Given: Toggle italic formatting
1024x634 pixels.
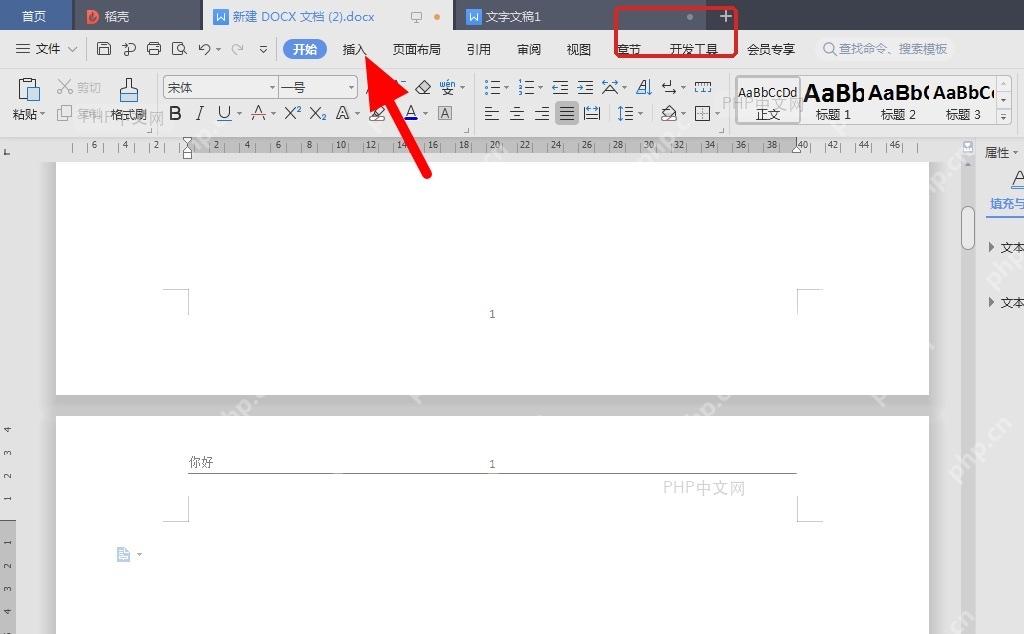Looking at the screenshot, I should click(x=200, y=114).
